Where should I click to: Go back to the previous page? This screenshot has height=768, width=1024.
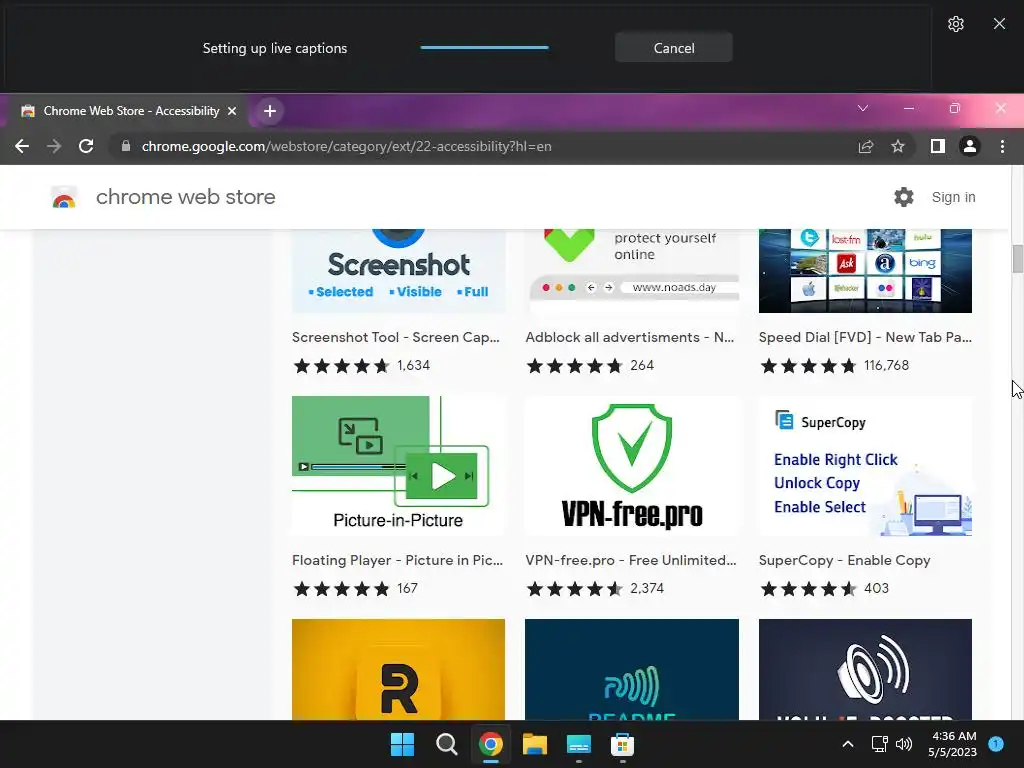coord(22,146)
